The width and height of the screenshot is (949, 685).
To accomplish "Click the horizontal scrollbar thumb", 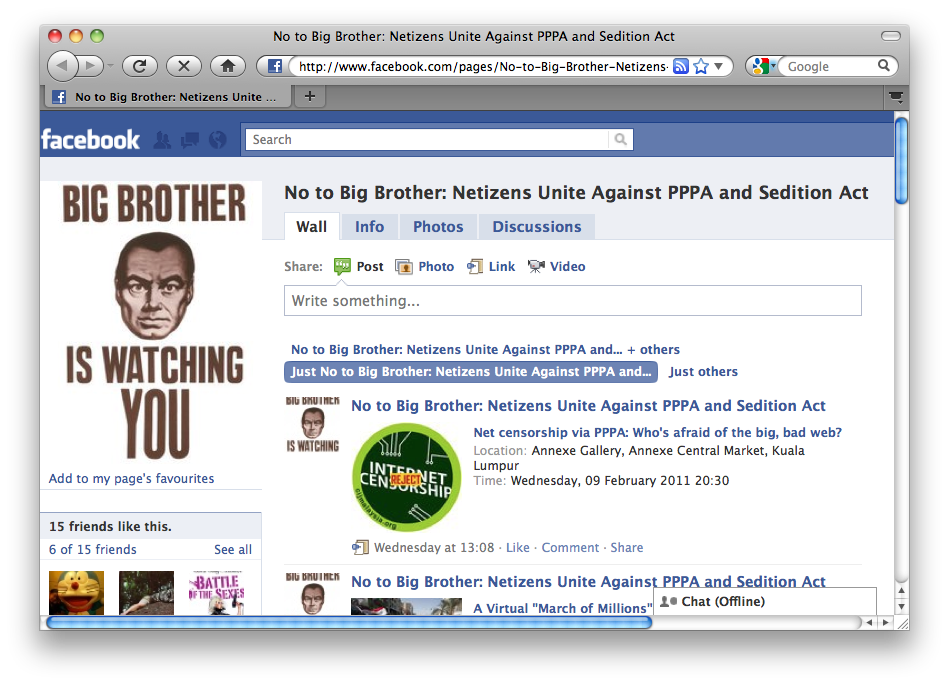I will (349, 623).
